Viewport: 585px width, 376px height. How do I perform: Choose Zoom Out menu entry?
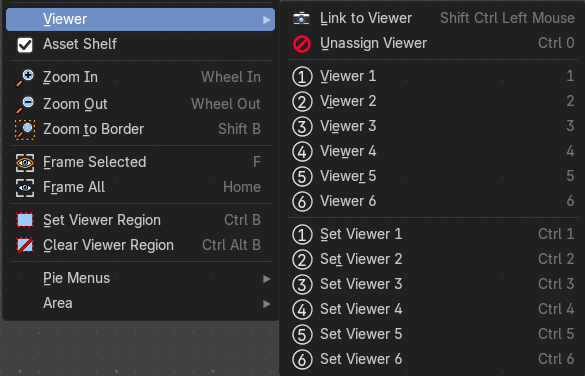tap(140, 104)
